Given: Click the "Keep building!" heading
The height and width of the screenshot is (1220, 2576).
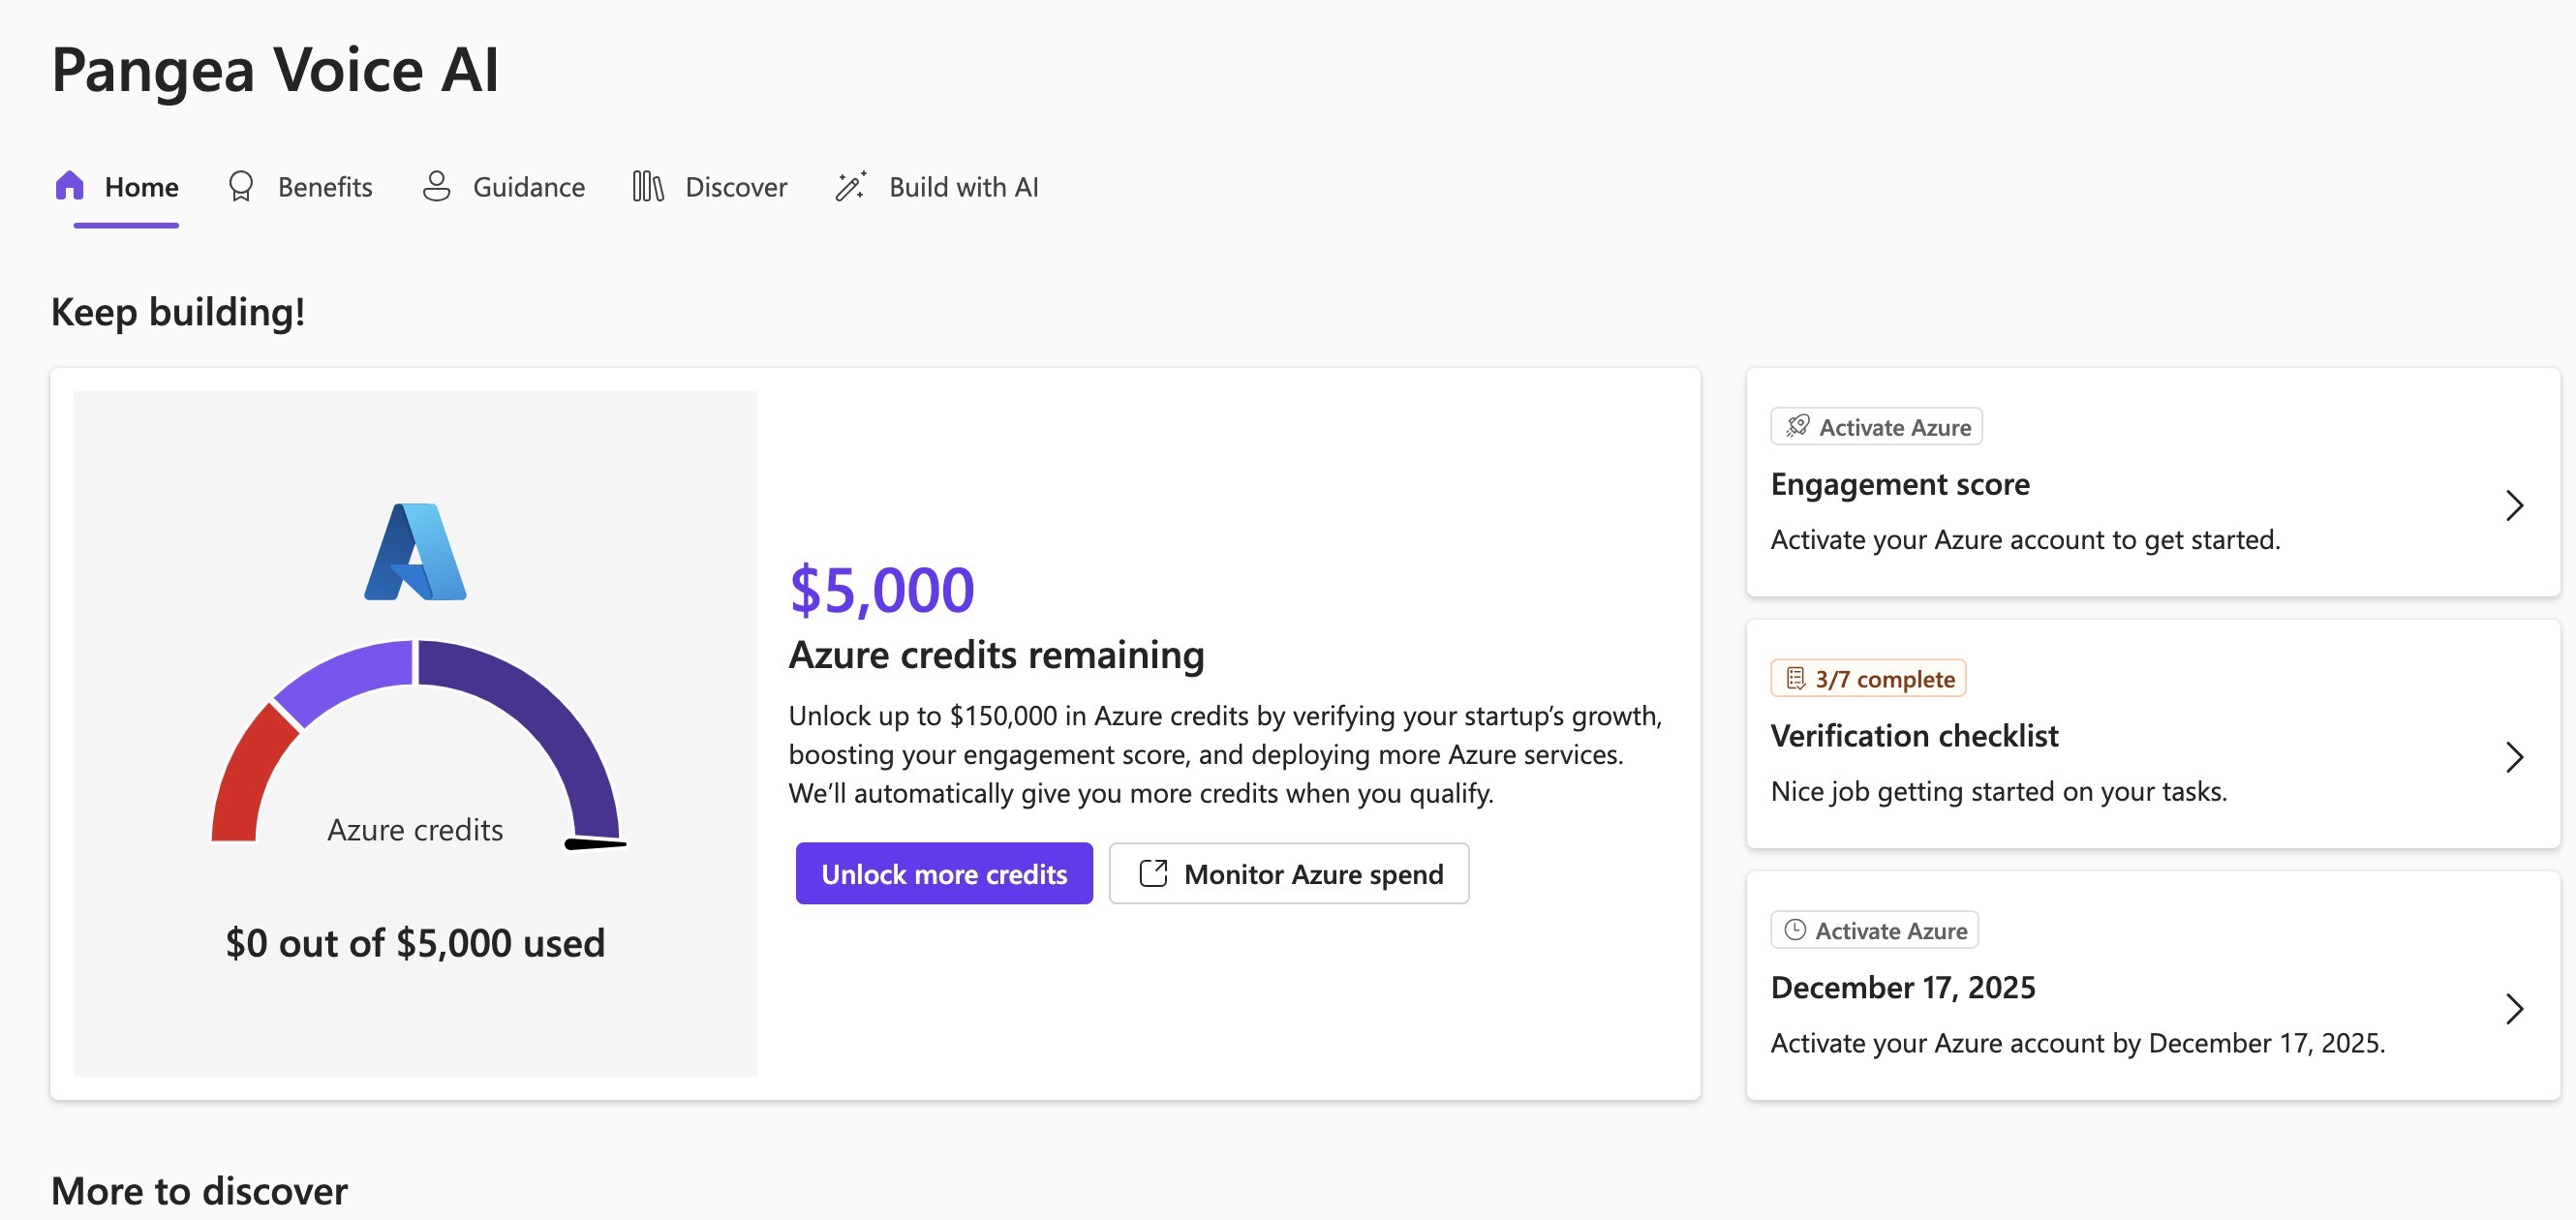Looking at the screenshot, I should pos(178,312).
